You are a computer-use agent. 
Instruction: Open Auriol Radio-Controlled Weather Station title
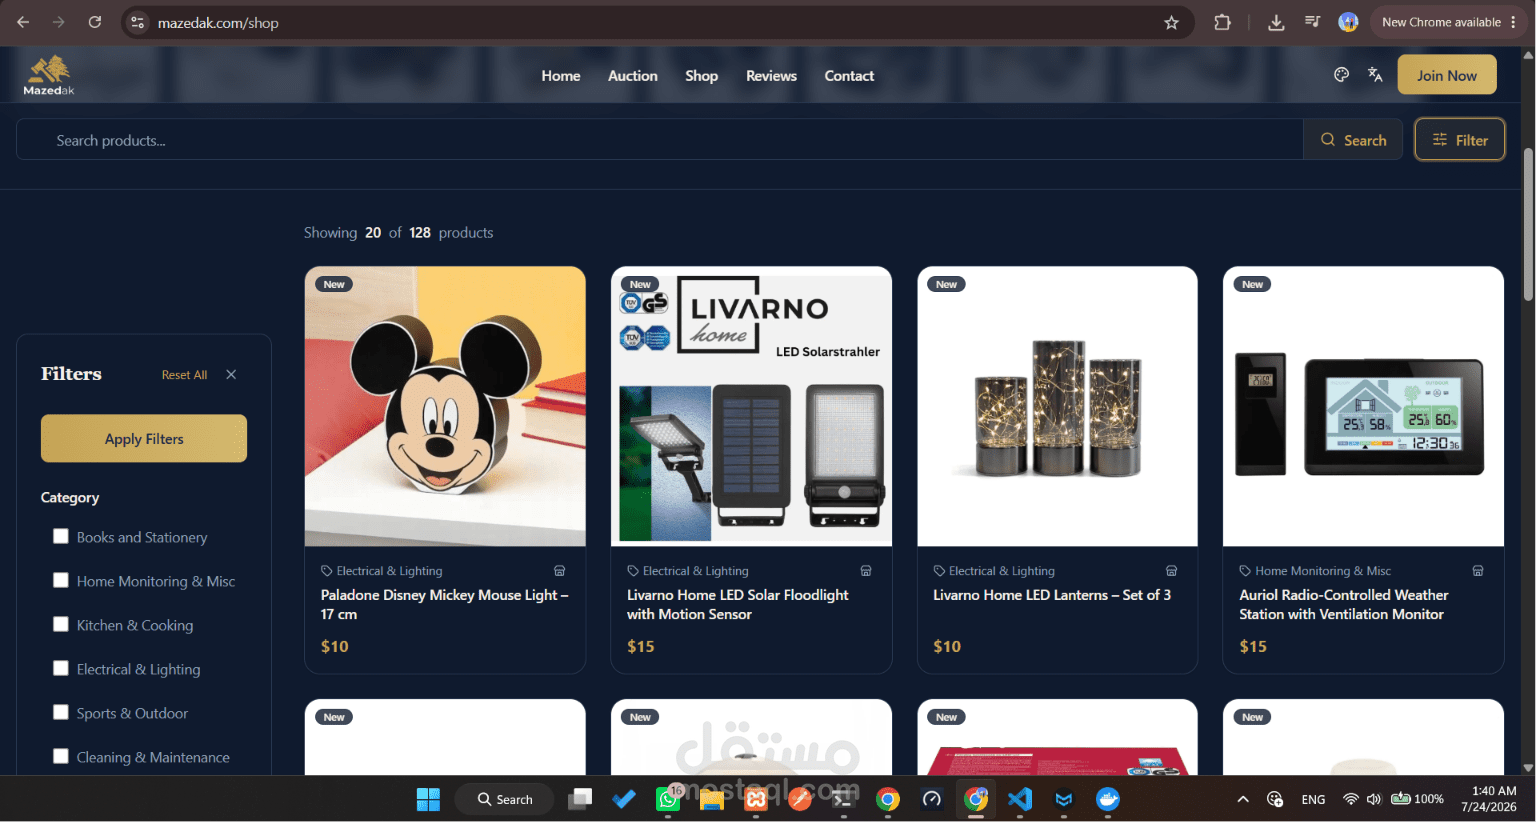pyautogui.click(x=1344, y=605)
